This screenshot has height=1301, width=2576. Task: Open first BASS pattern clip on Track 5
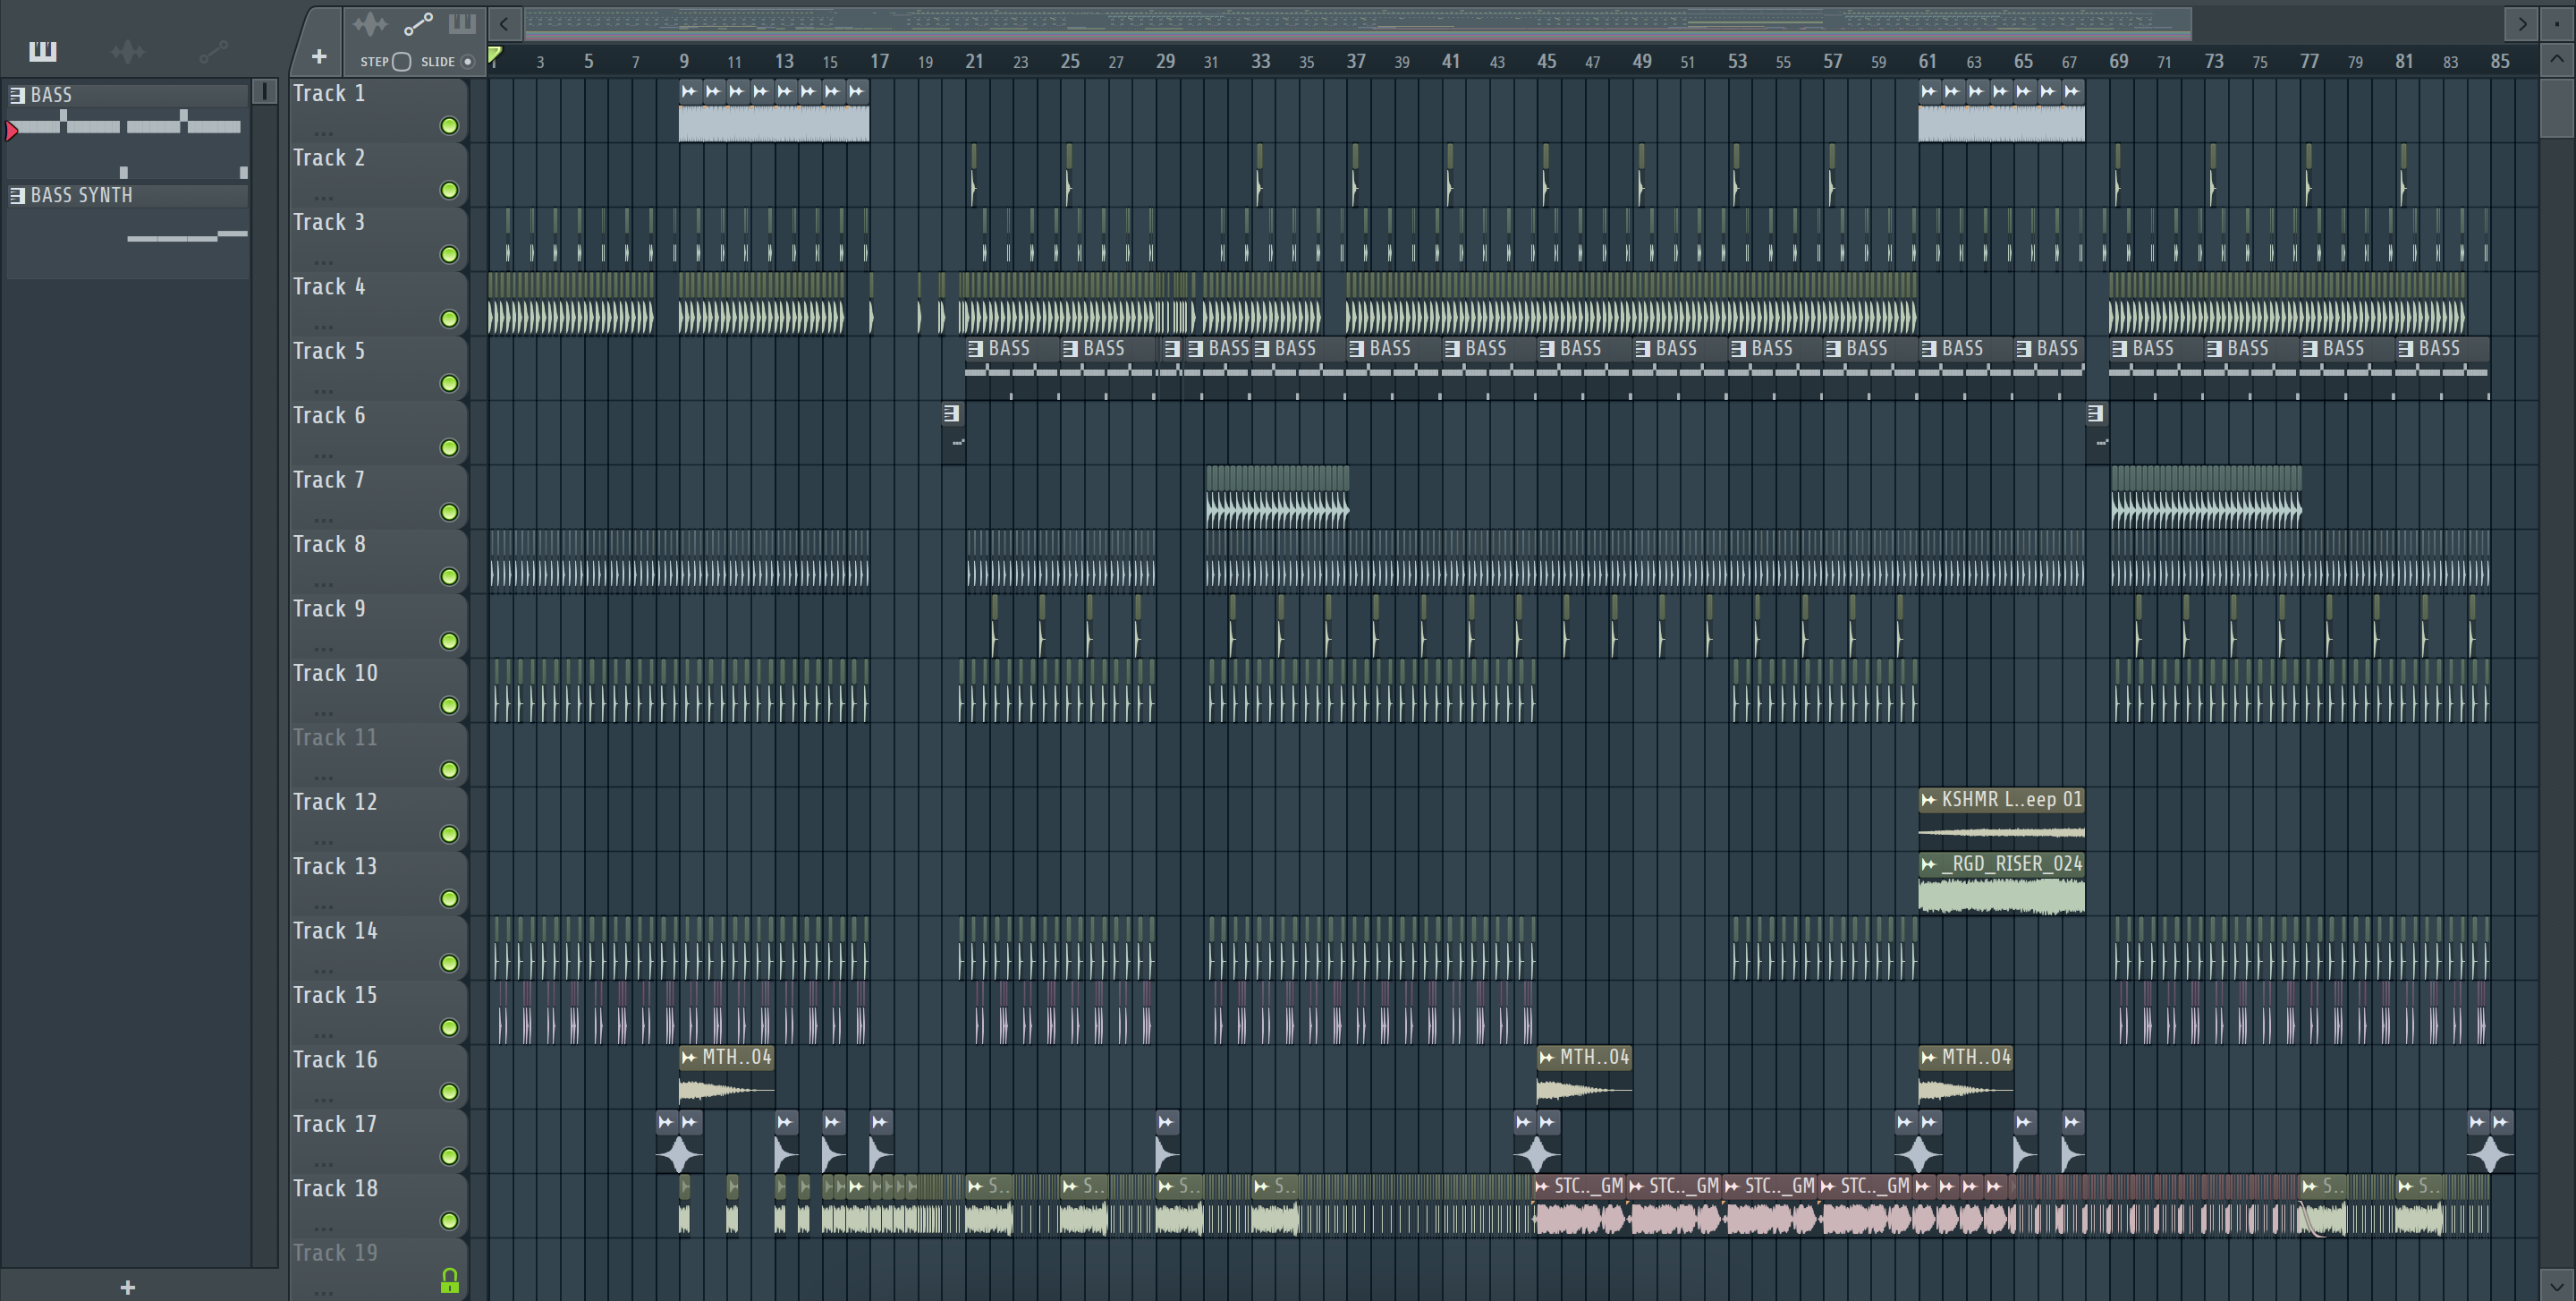coord(1011,368)
